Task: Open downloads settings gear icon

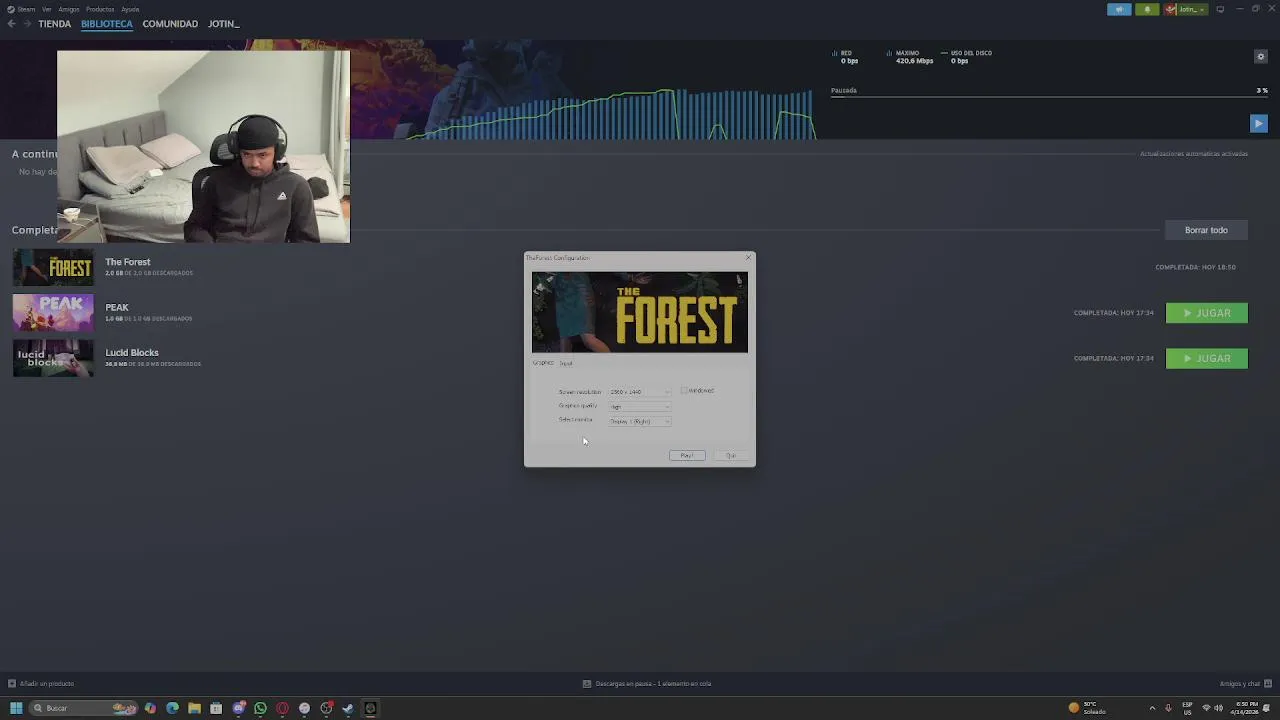Action: [1261, 57]
